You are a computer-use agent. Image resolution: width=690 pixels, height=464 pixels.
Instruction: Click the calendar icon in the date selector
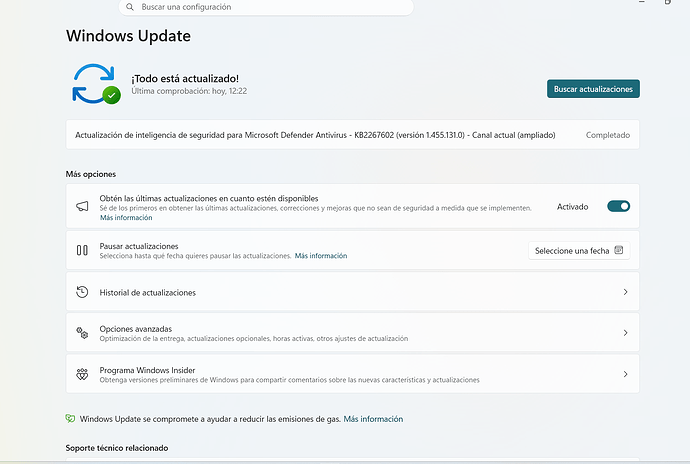619,250
